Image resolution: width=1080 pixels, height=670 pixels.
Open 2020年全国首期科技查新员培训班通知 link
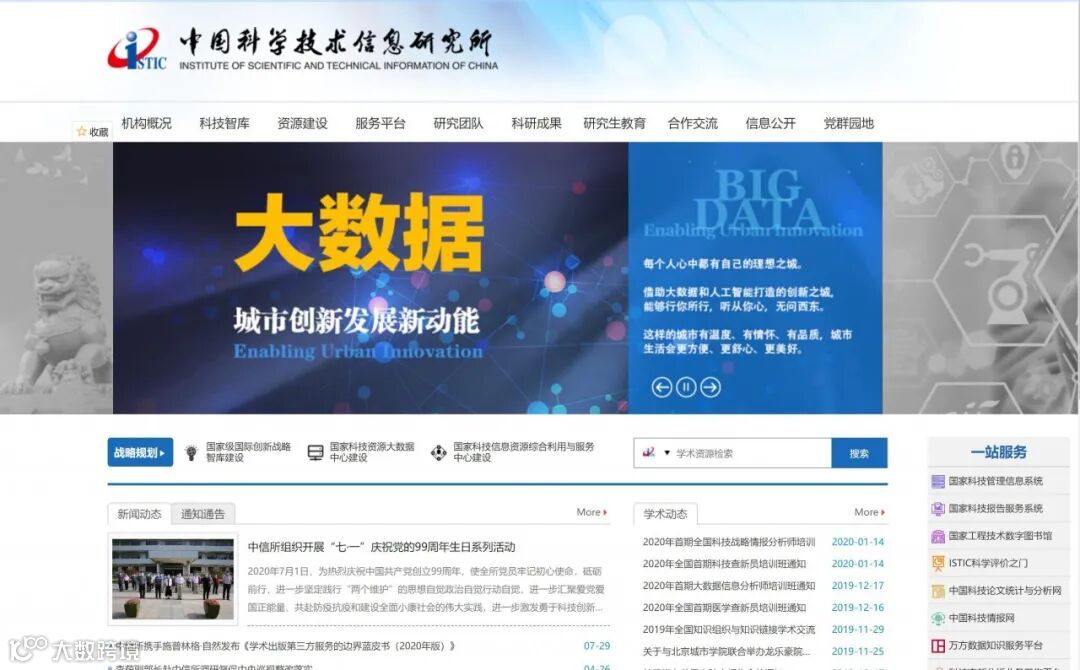724,564
